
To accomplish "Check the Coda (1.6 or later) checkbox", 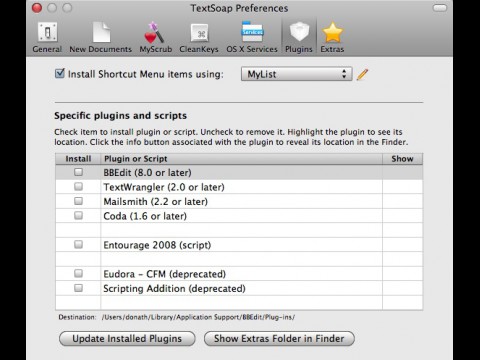I will pos(78,215).
